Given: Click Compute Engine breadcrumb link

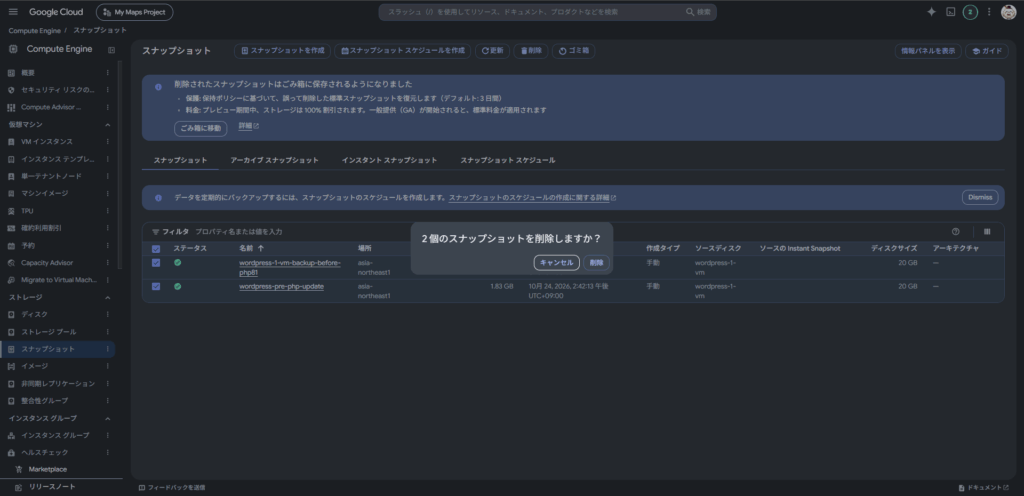Looking at the screenshot, I should pyautogui.click(x=34, y=31).
